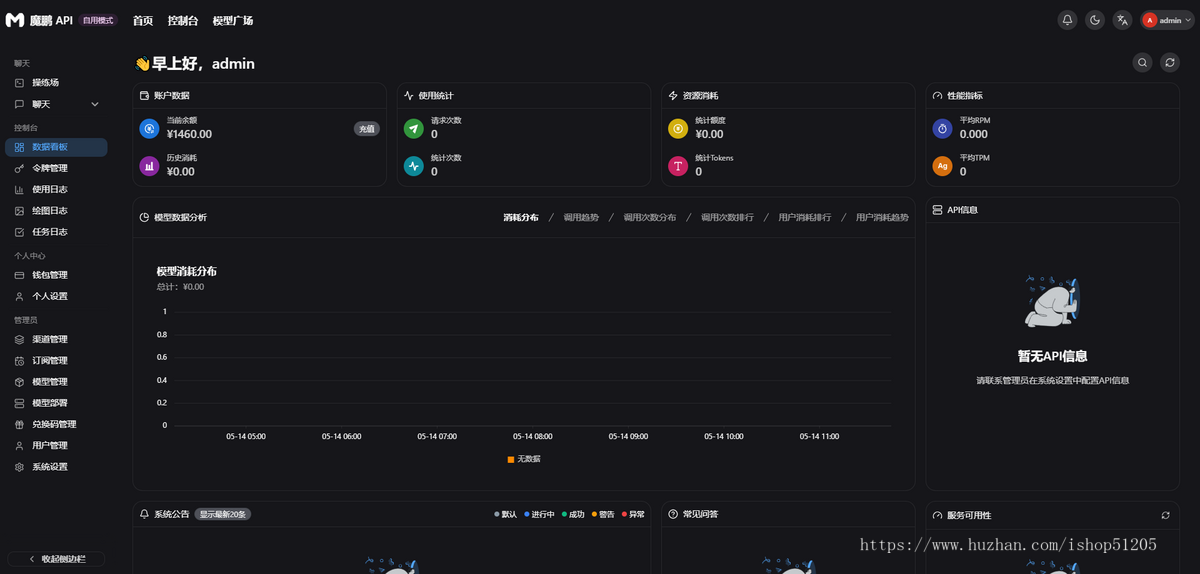
Task: Go to 首页 in top navigation
Action: coord(143,20)
